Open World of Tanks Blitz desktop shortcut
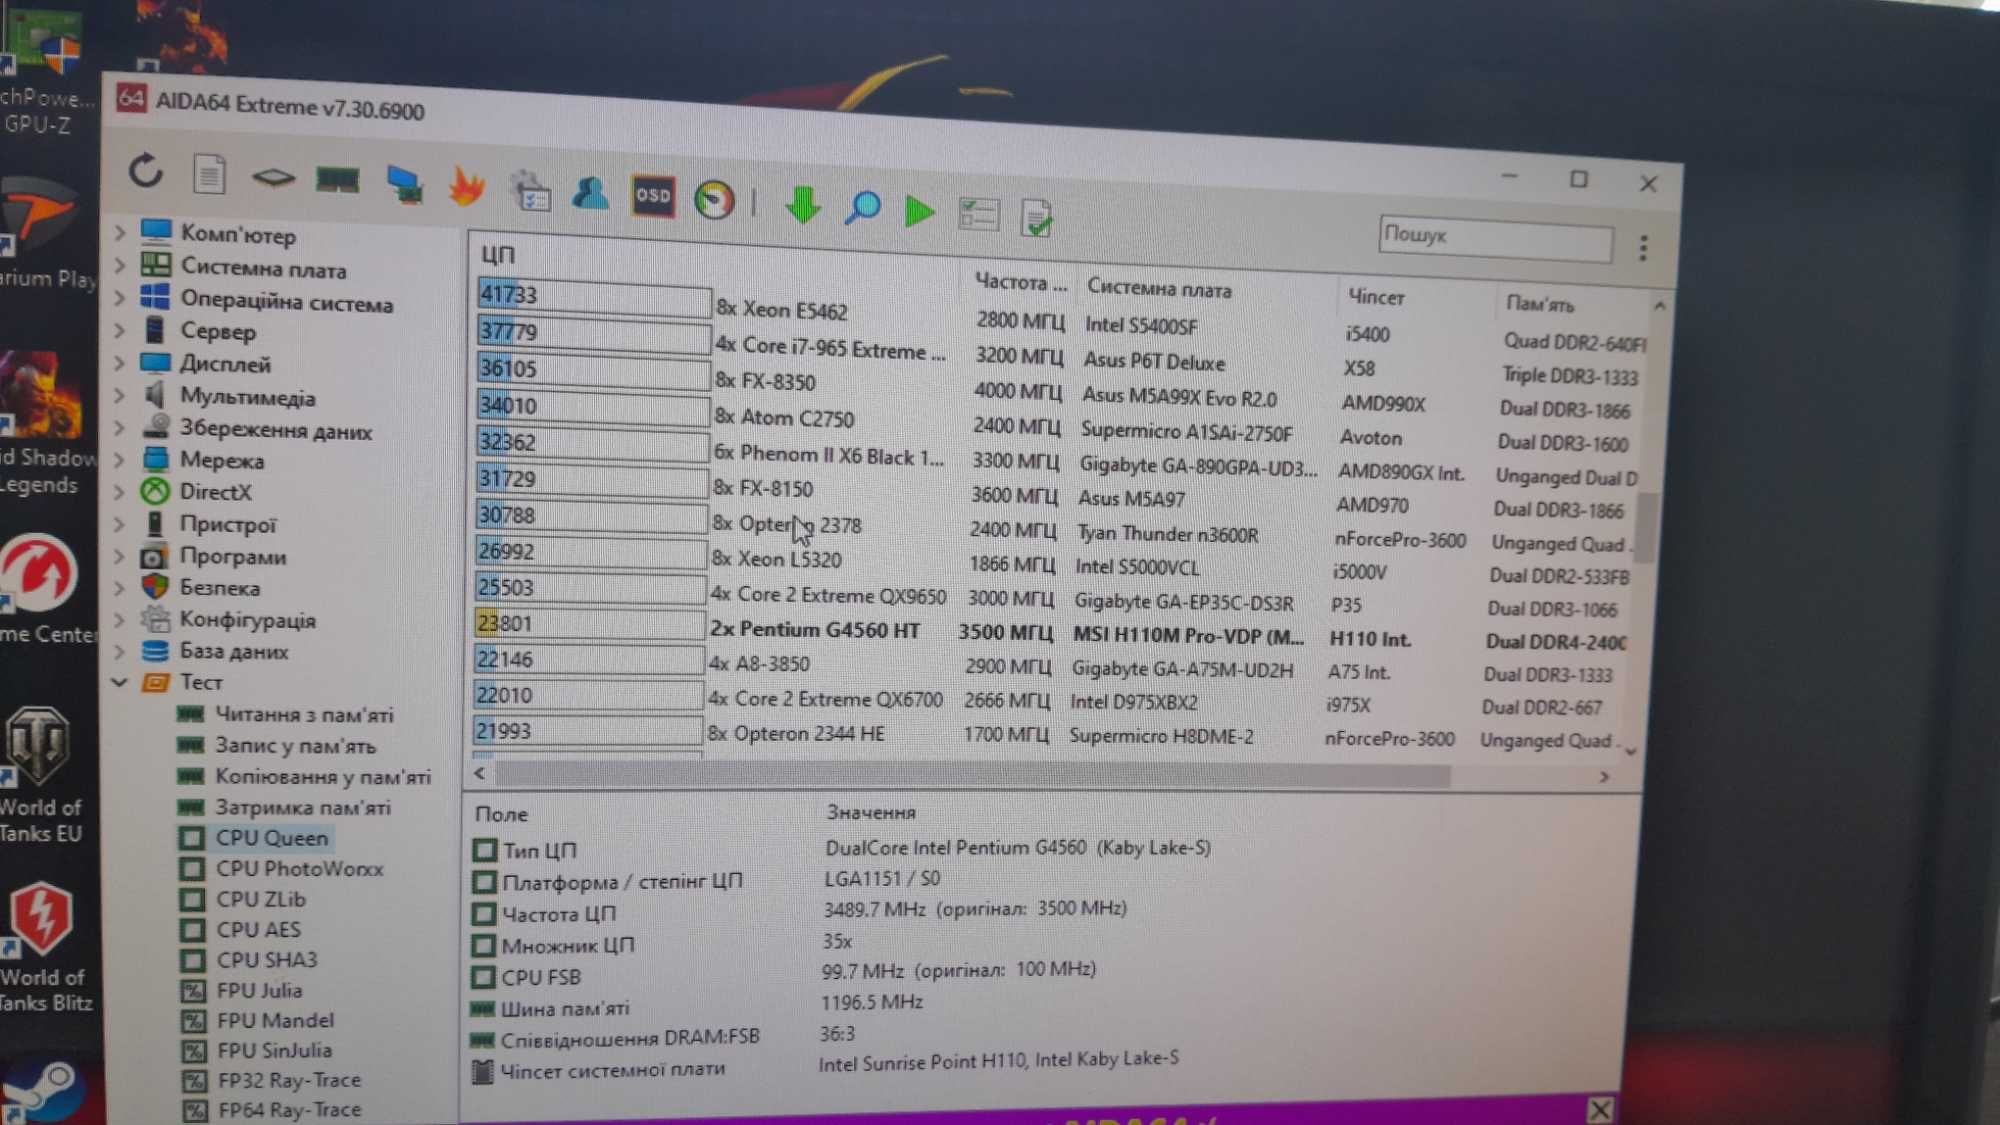Image resolution: width=2000 pixels, height=1125 pixels. 44,945
